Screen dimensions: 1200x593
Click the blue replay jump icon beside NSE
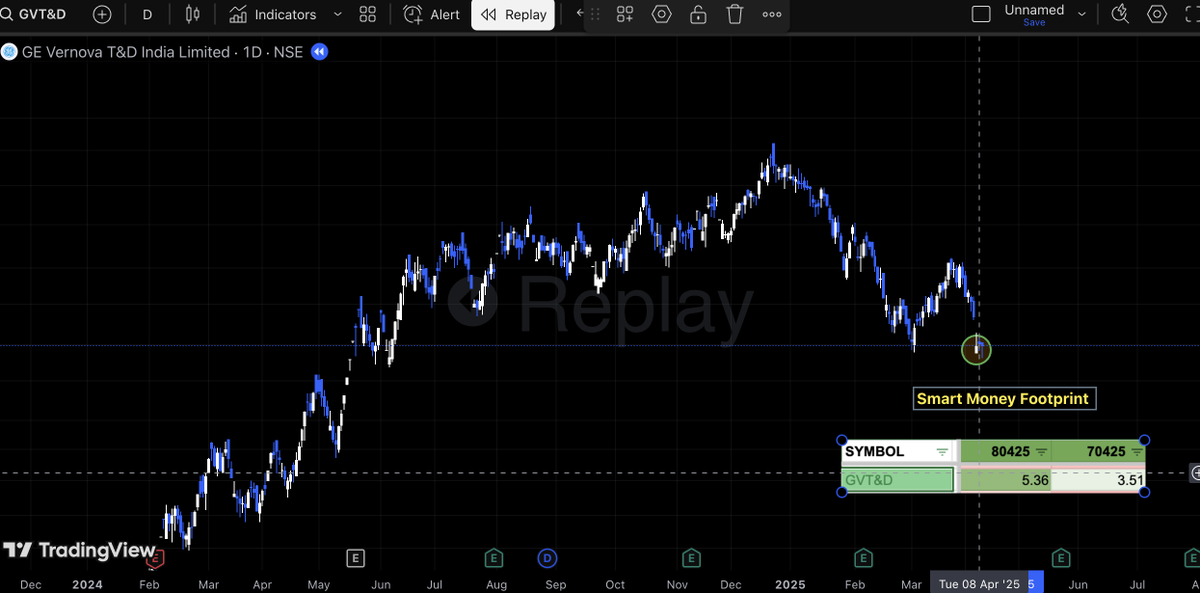(x=319, y=52)
